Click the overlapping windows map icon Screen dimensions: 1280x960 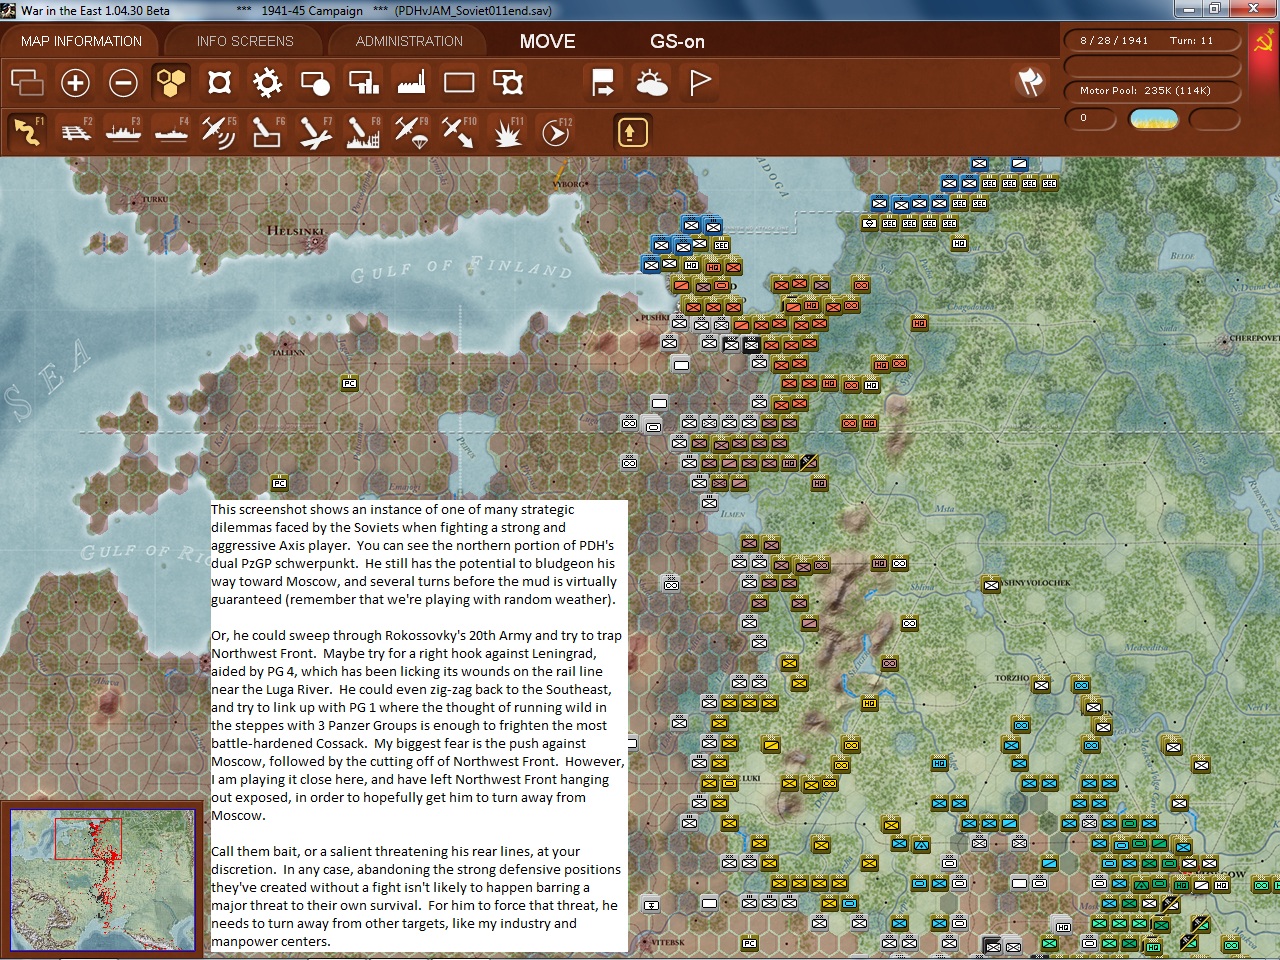[27, 82]
